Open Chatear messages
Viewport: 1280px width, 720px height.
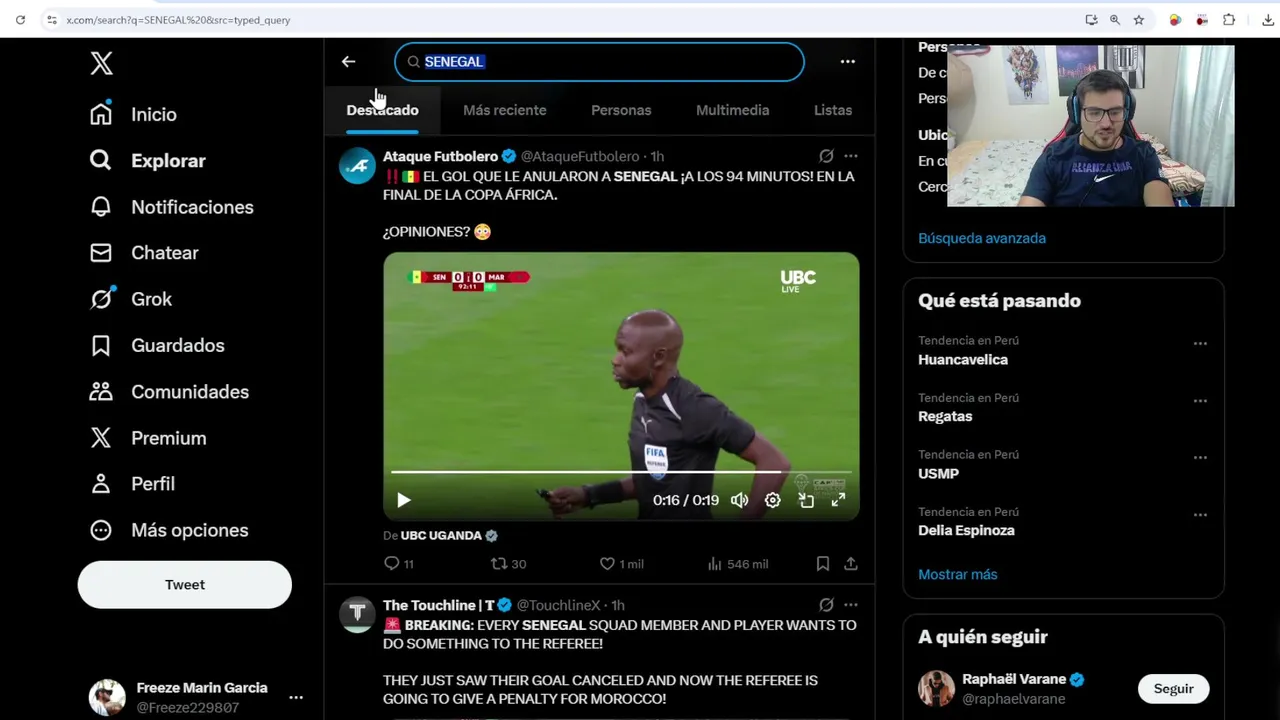144,253
